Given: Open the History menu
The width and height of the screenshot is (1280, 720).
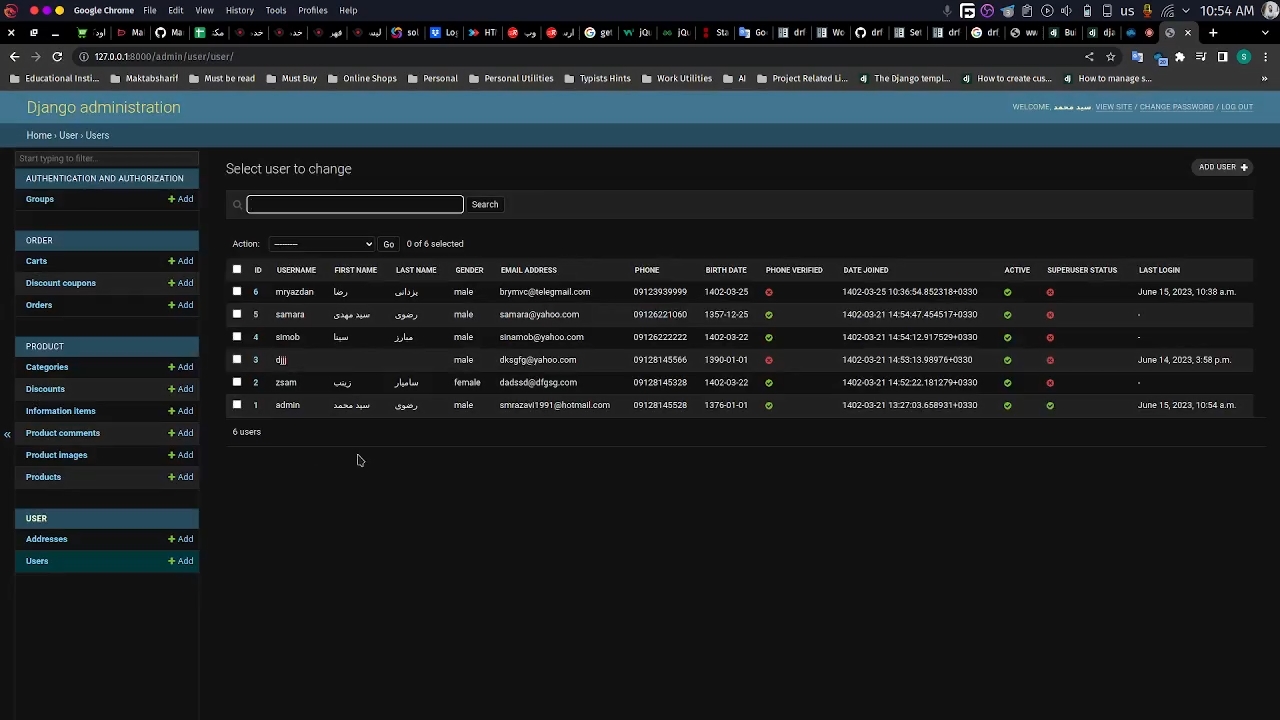Looking at the screenshot, I should tap(239, 10).
